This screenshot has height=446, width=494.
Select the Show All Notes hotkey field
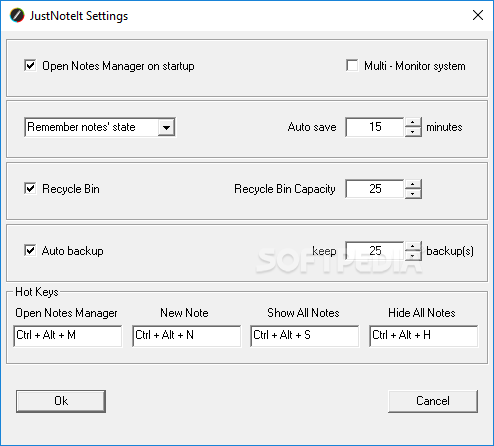click(x=305, y=336)
